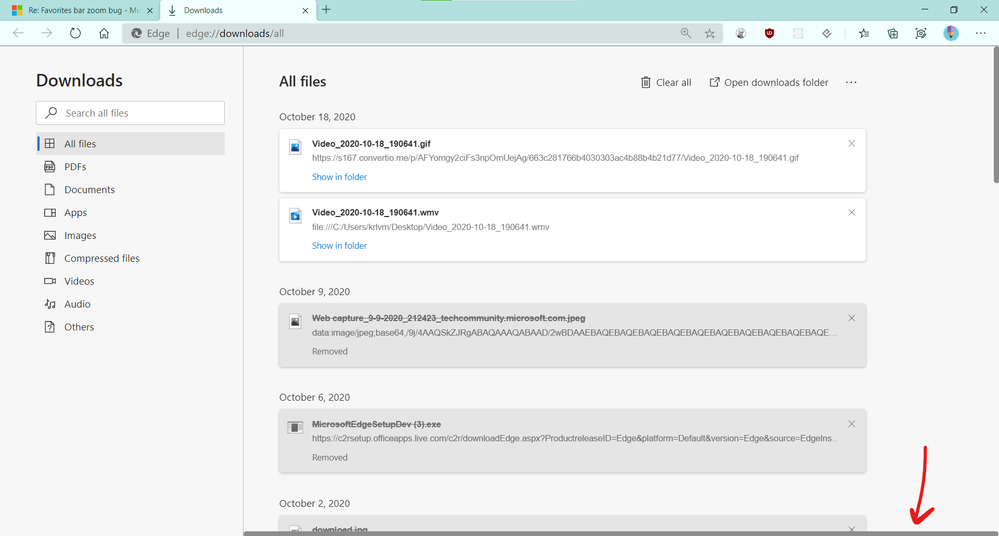Click the October 6, 2020 date heading
The image size is (999, 536).
[x=314, y=397]
